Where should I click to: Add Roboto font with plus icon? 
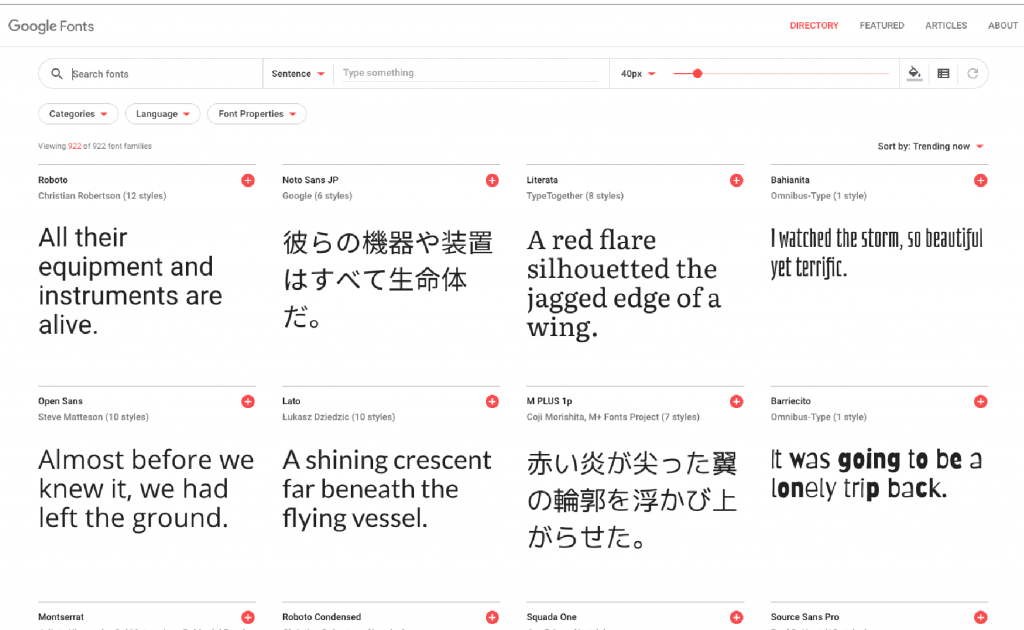pos(248,180)
